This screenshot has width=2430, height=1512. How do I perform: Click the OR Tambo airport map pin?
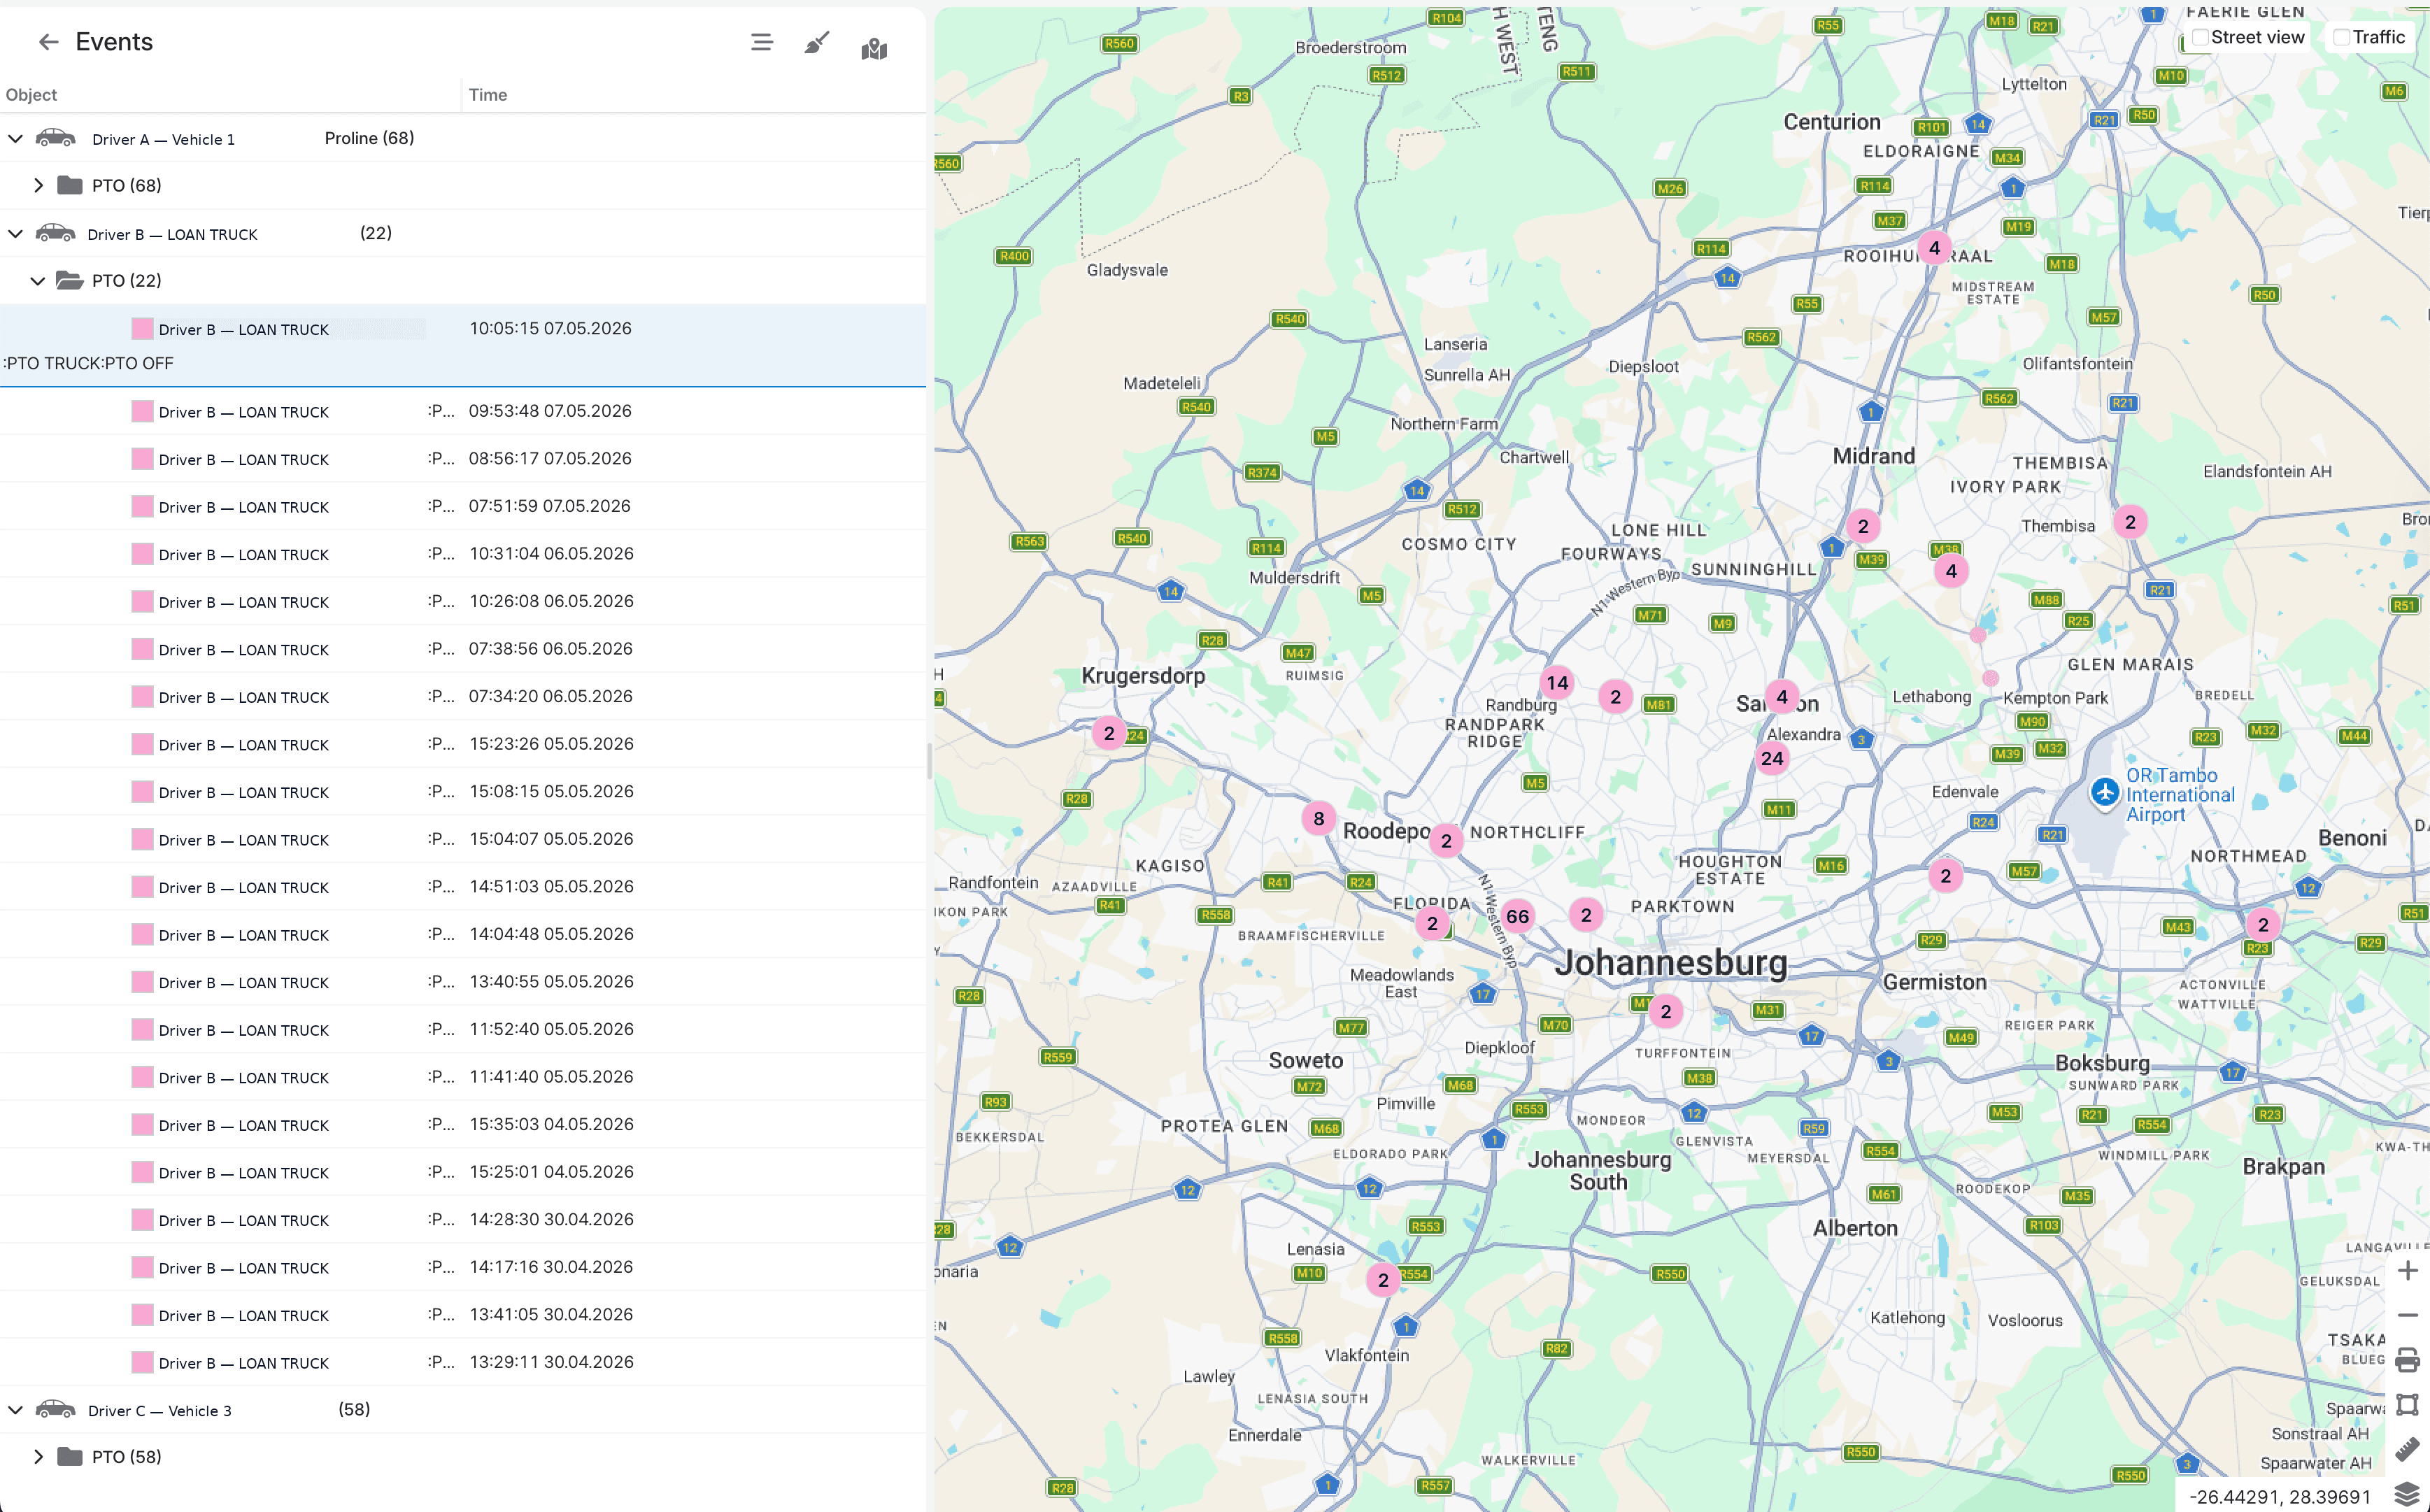click(x=2104, y=792)
